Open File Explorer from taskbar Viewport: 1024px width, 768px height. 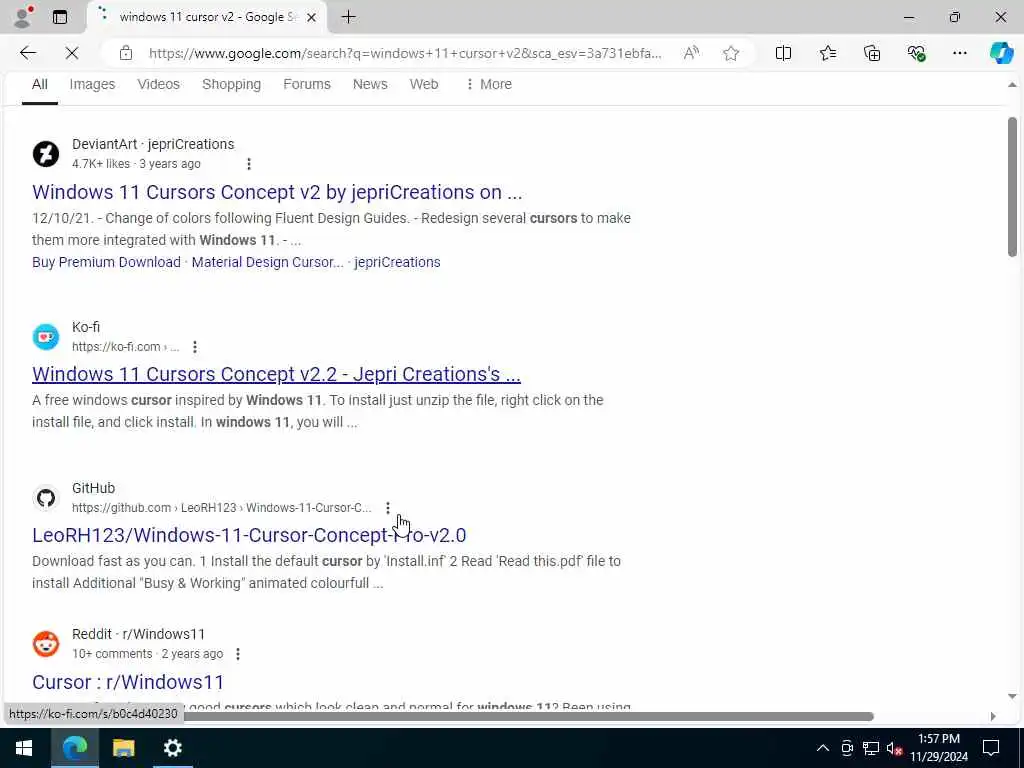click(x=123, y=748)
